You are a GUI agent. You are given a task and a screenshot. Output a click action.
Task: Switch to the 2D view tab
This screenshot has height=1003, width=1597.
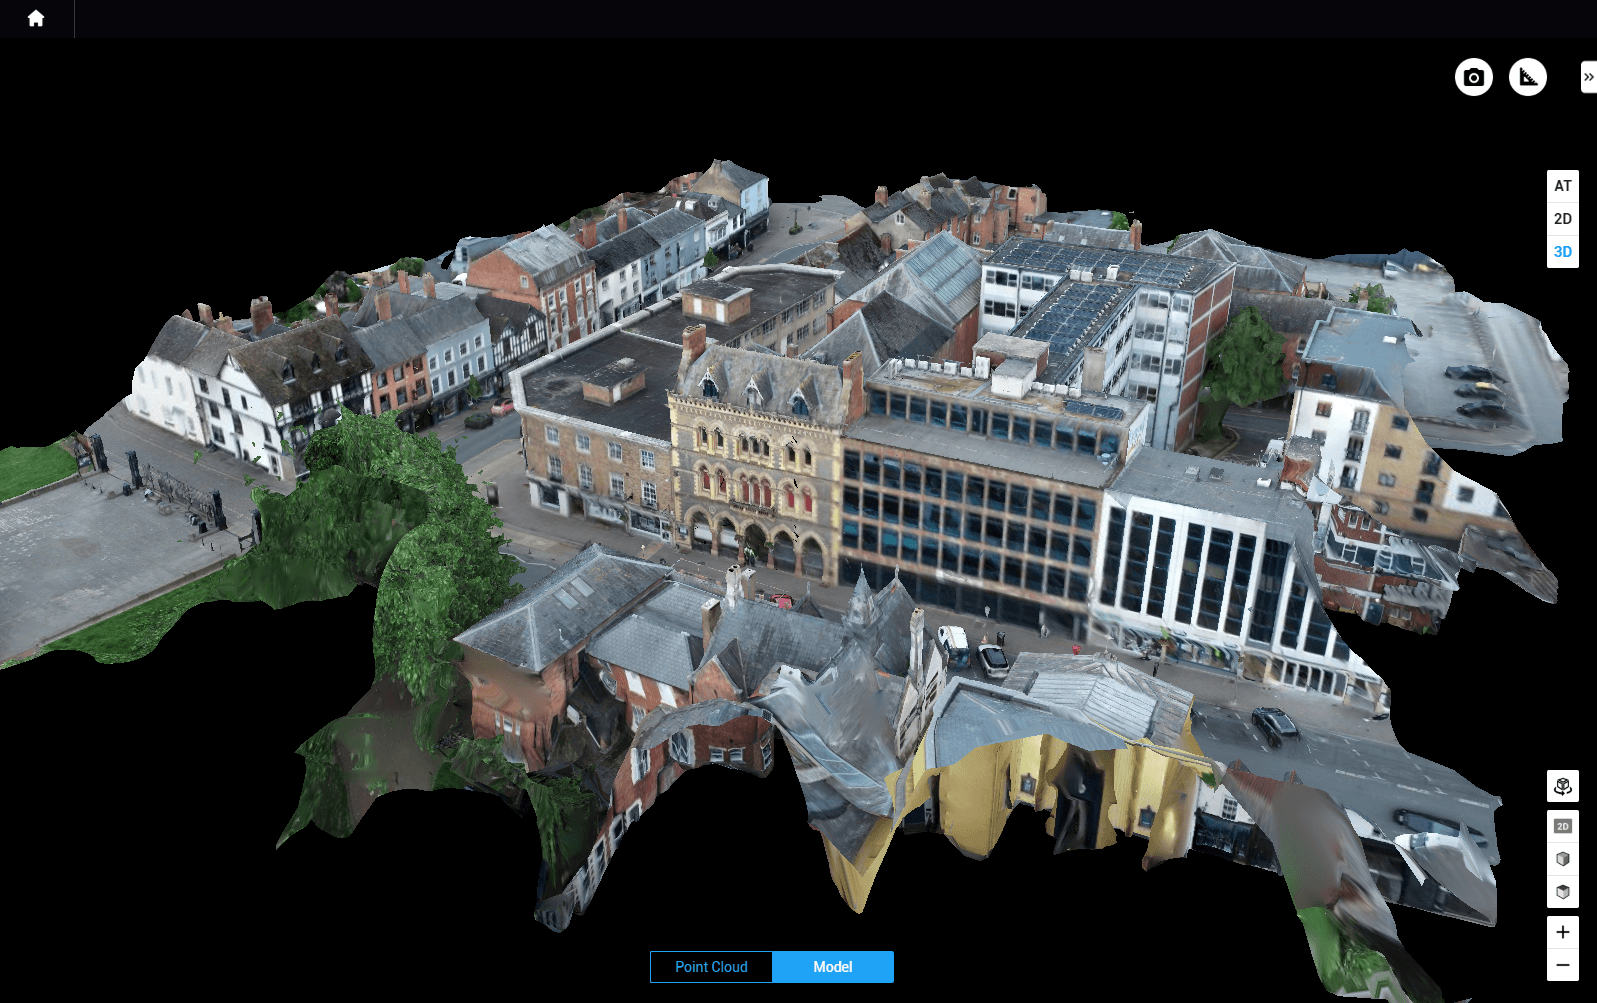pos(1562,219)
